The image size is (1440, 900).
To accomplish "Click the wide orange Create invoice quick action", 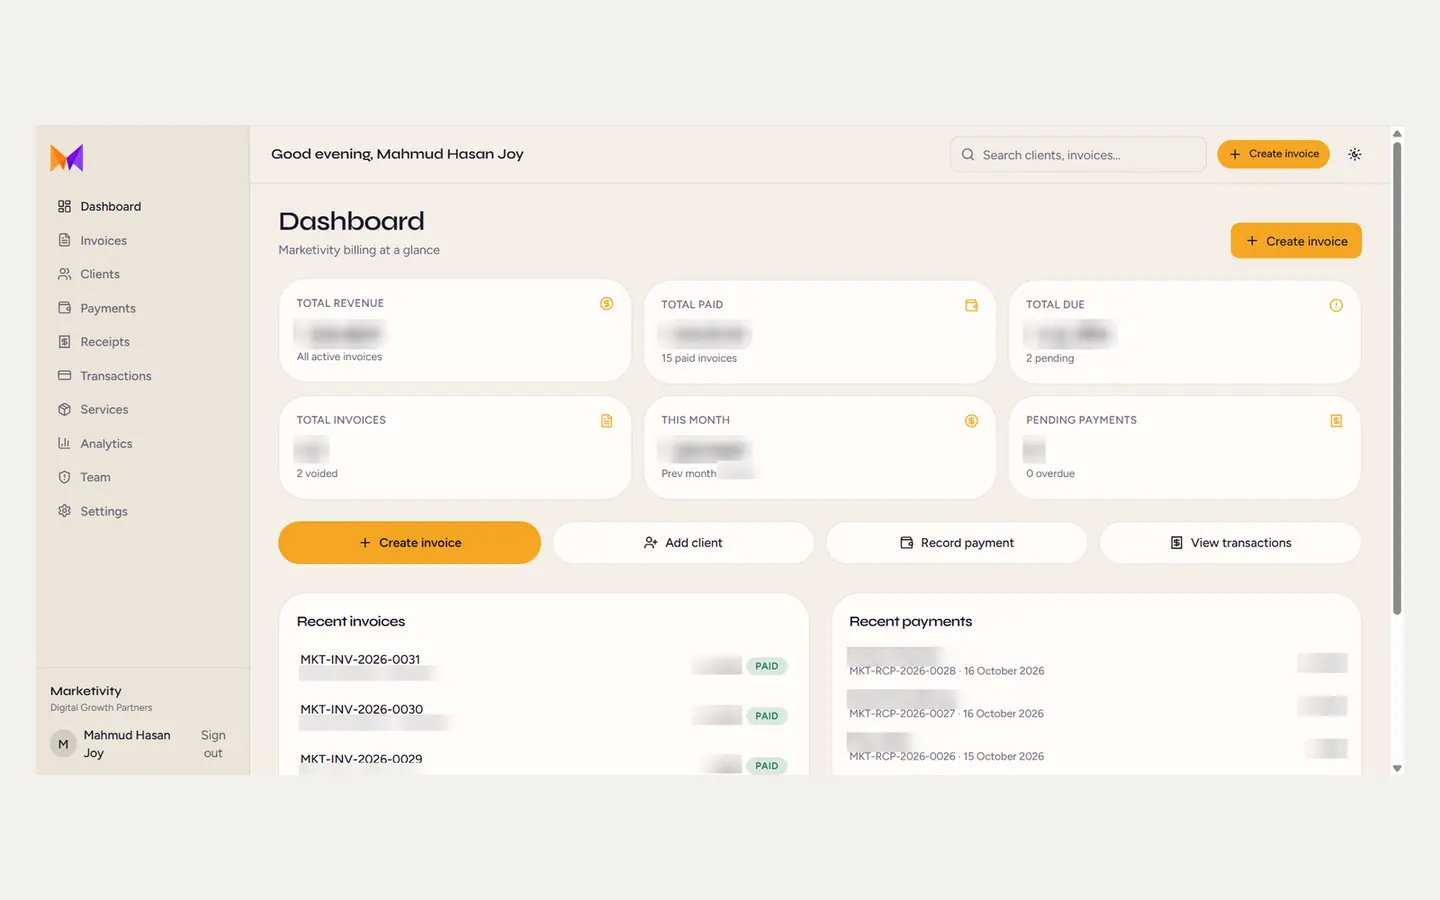I will (410, 543).
